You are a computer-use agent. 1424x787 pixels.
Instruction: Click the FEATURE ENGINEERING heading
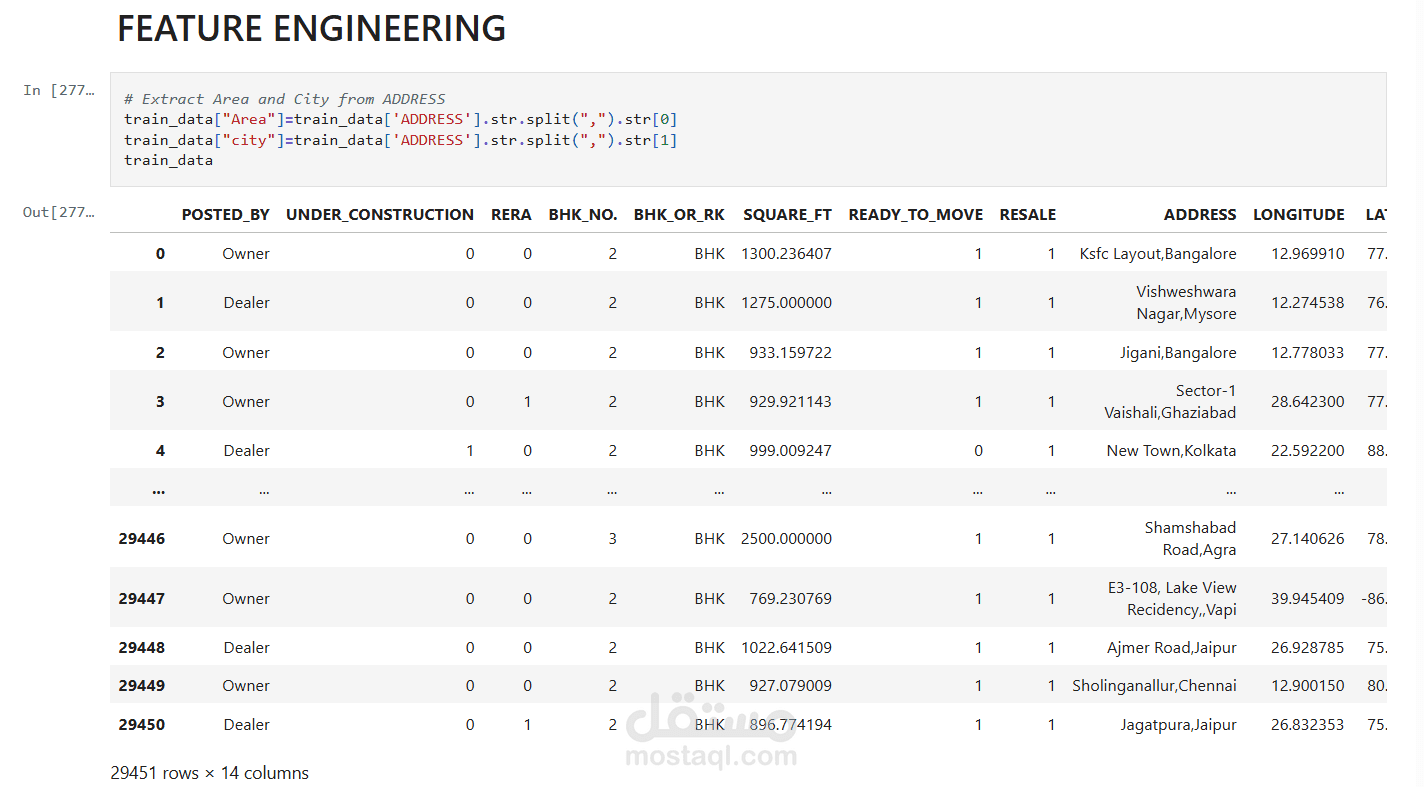pyautogui.click(x=311, y=28)
